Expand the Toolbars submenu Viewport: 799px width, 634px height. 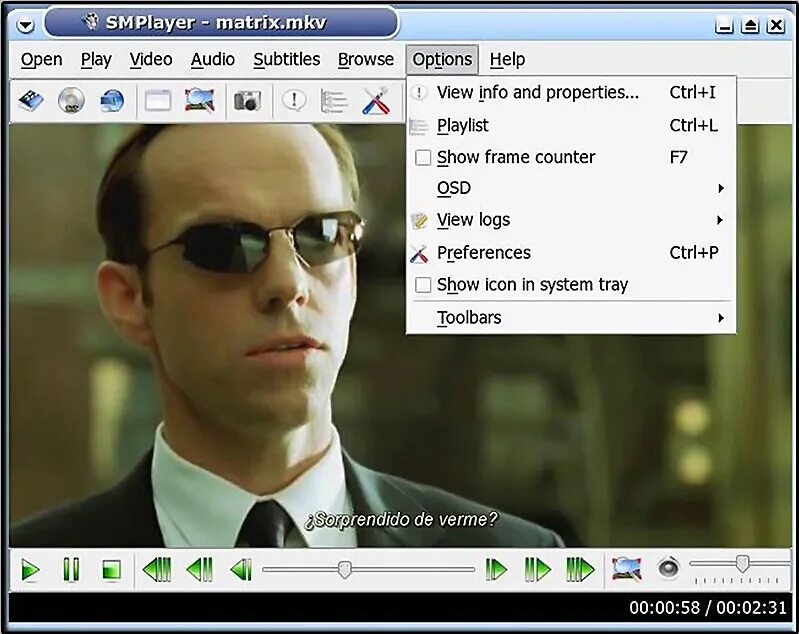[571, 318]
